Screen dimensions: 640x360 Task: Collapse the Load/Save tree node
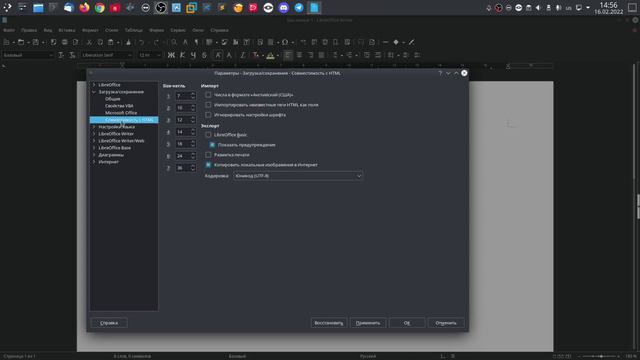[94, 92]
